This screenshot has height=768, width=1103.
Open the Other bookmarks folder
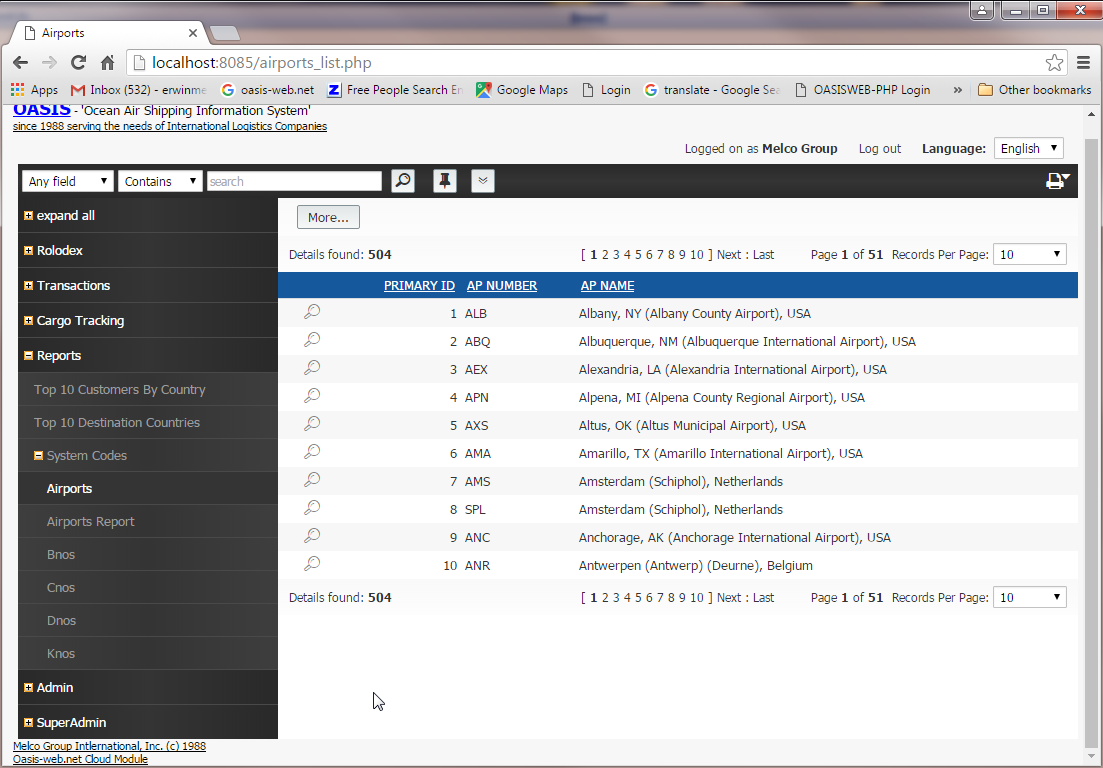[x=1035, y=90]
